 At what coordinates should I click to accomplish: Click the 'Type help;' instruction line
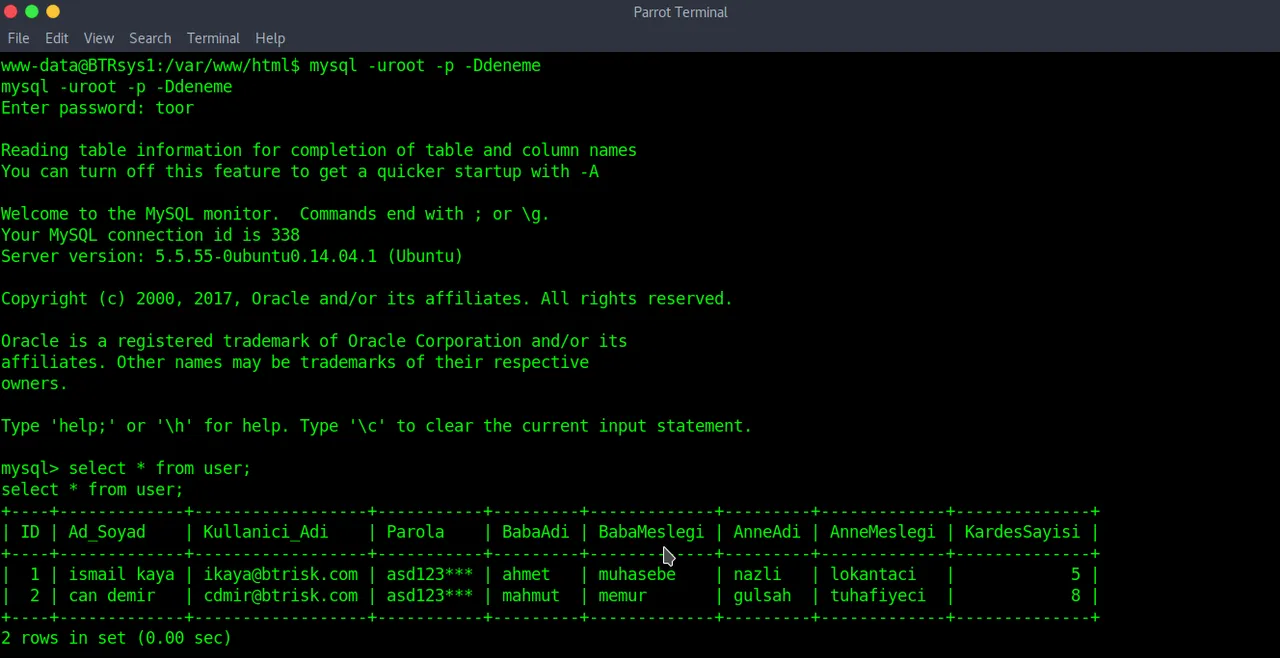pos(376,426)
